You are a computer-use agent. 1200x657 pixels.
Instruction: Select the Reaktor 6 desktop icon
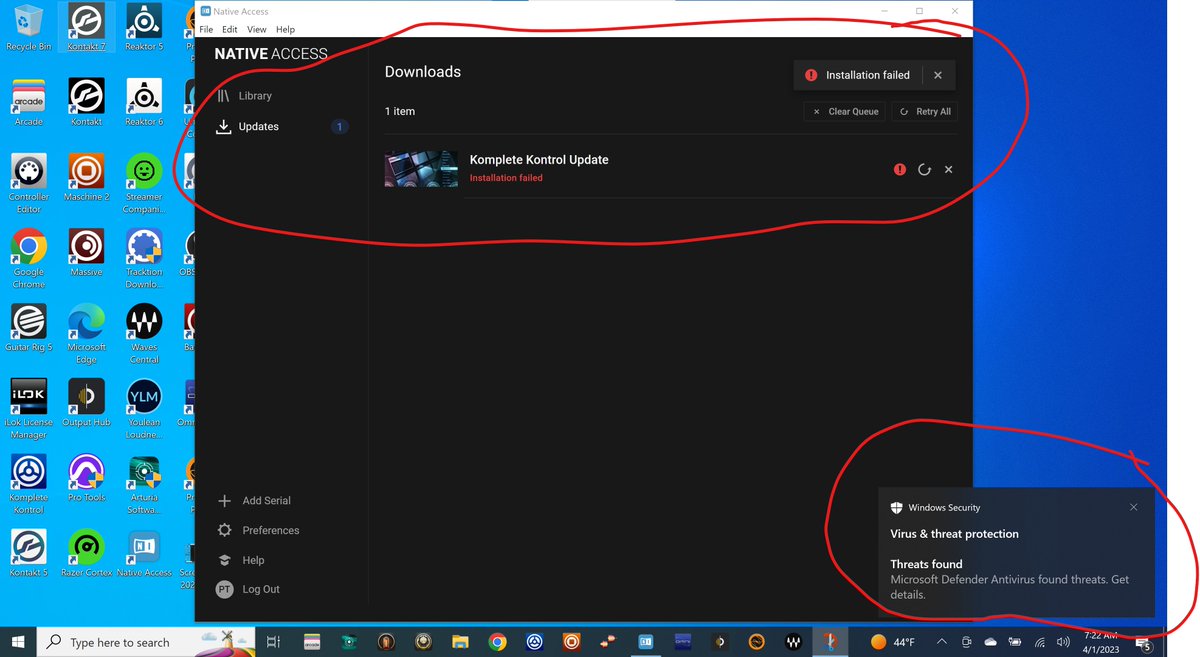pyautogui.click(x=144, y=102)
